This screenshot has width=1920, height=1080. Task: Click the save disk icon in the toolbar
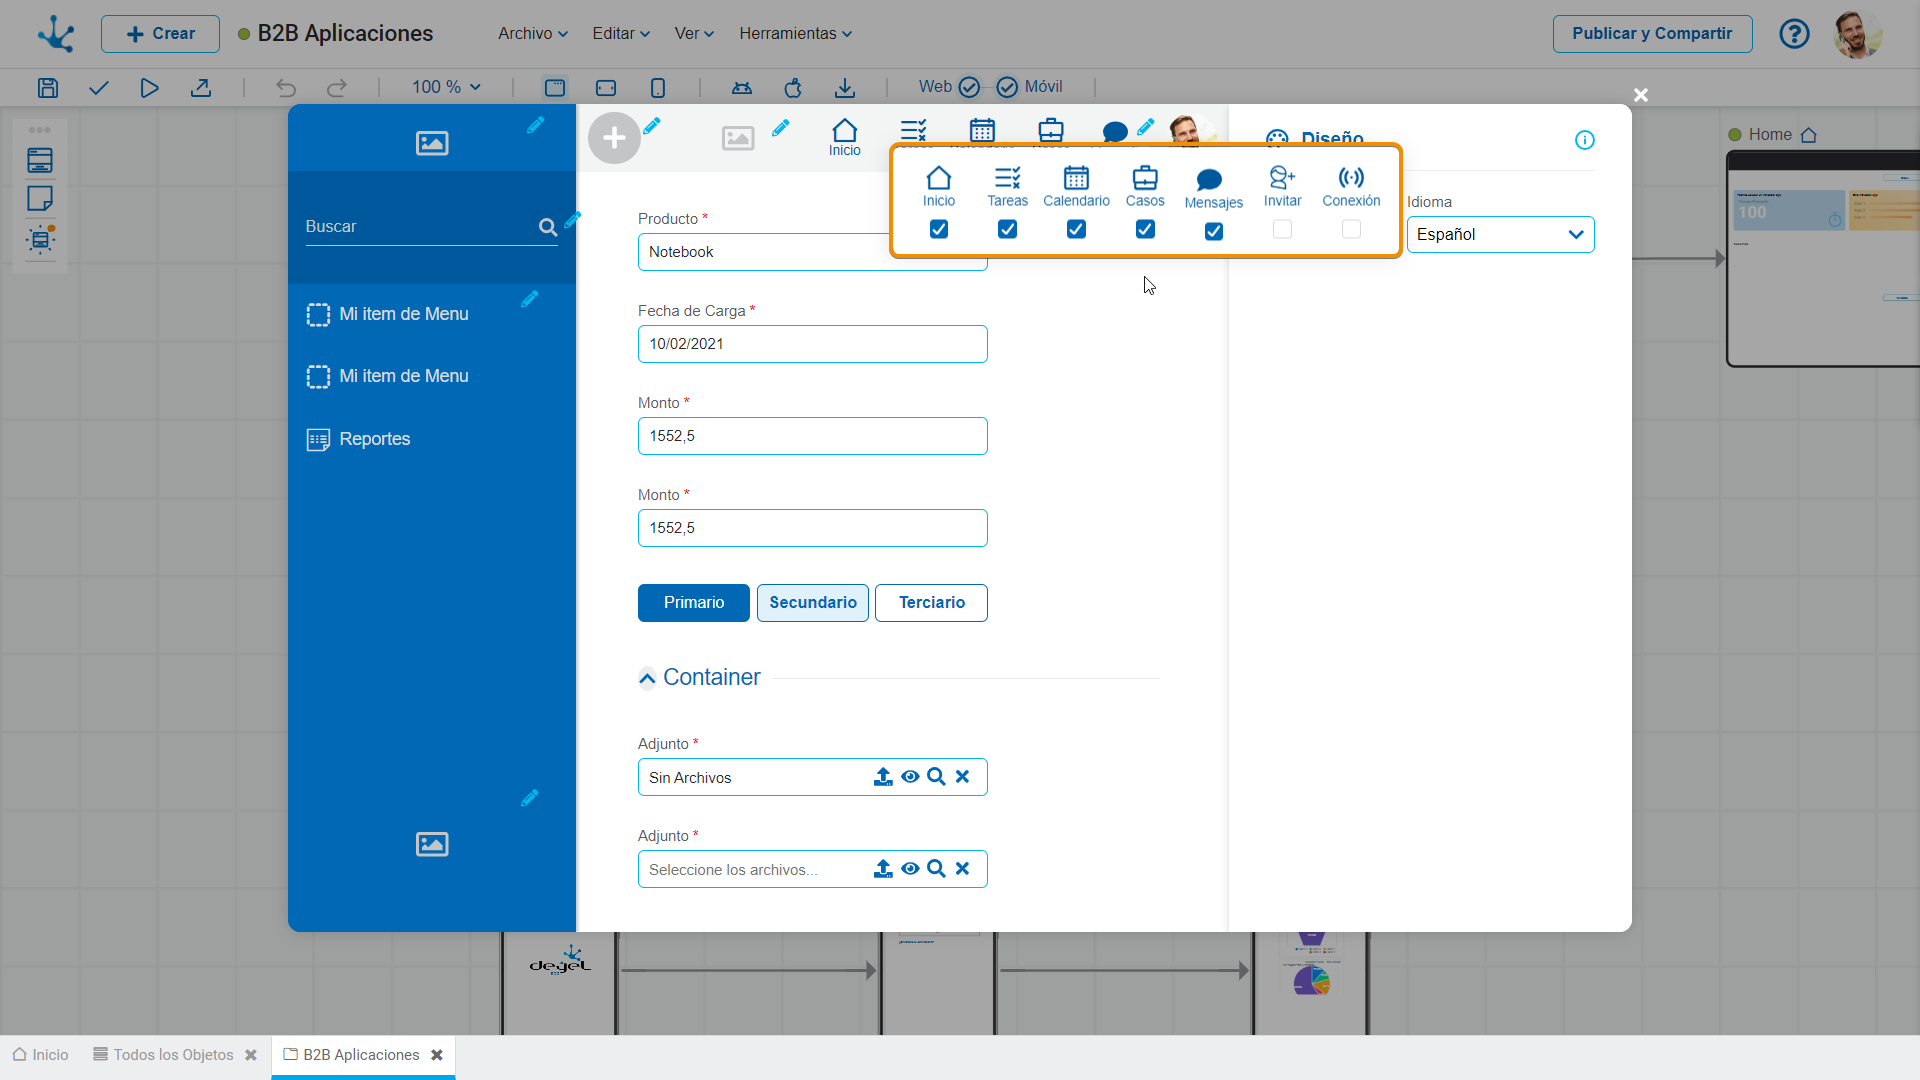[x=47, y=88]
